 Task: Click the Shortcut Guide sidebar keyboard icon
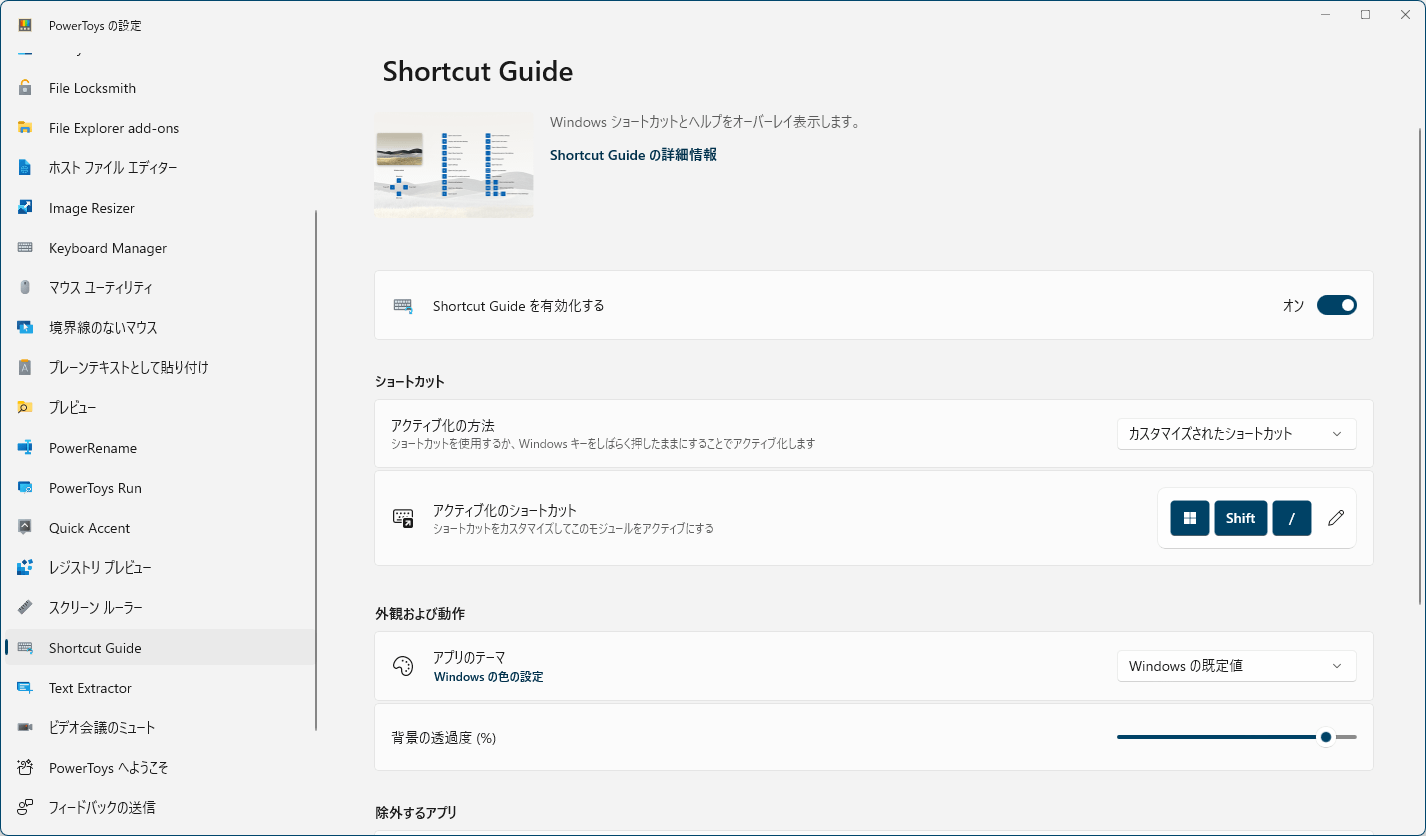[x=25, y=648]
